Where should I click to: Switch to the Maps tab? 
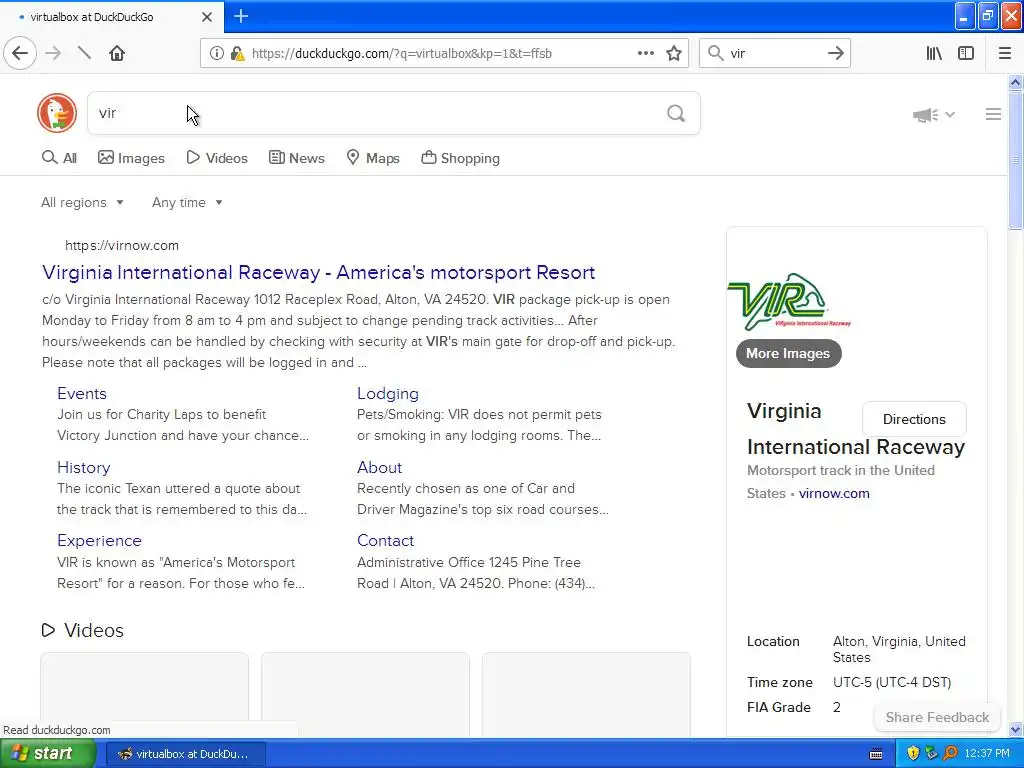point(373,158)
